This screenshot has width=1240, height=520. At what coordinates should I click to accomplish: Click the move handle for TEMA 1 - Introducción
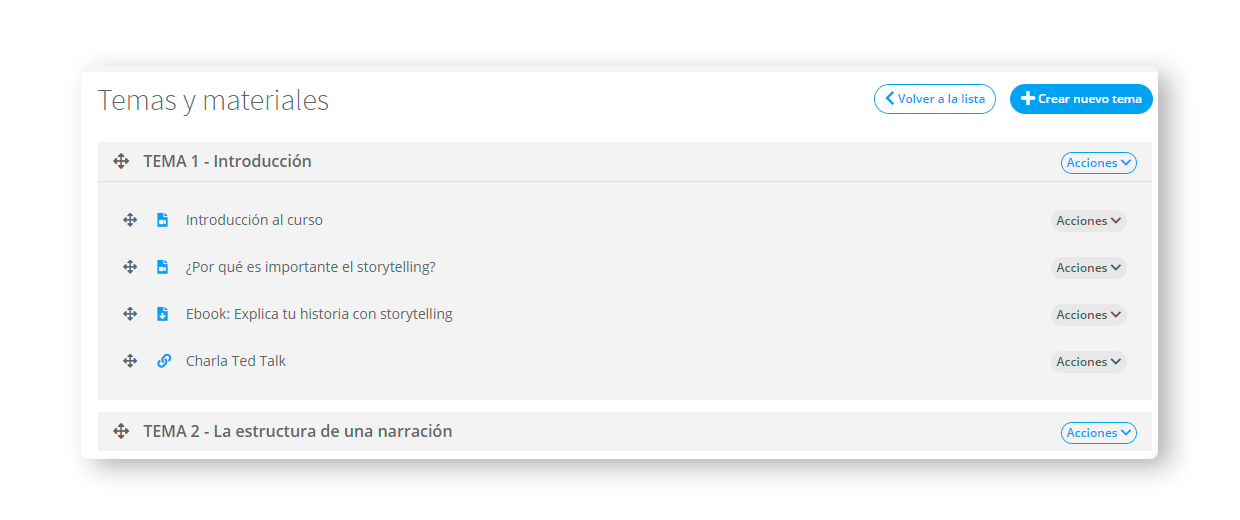pos(121,161)
